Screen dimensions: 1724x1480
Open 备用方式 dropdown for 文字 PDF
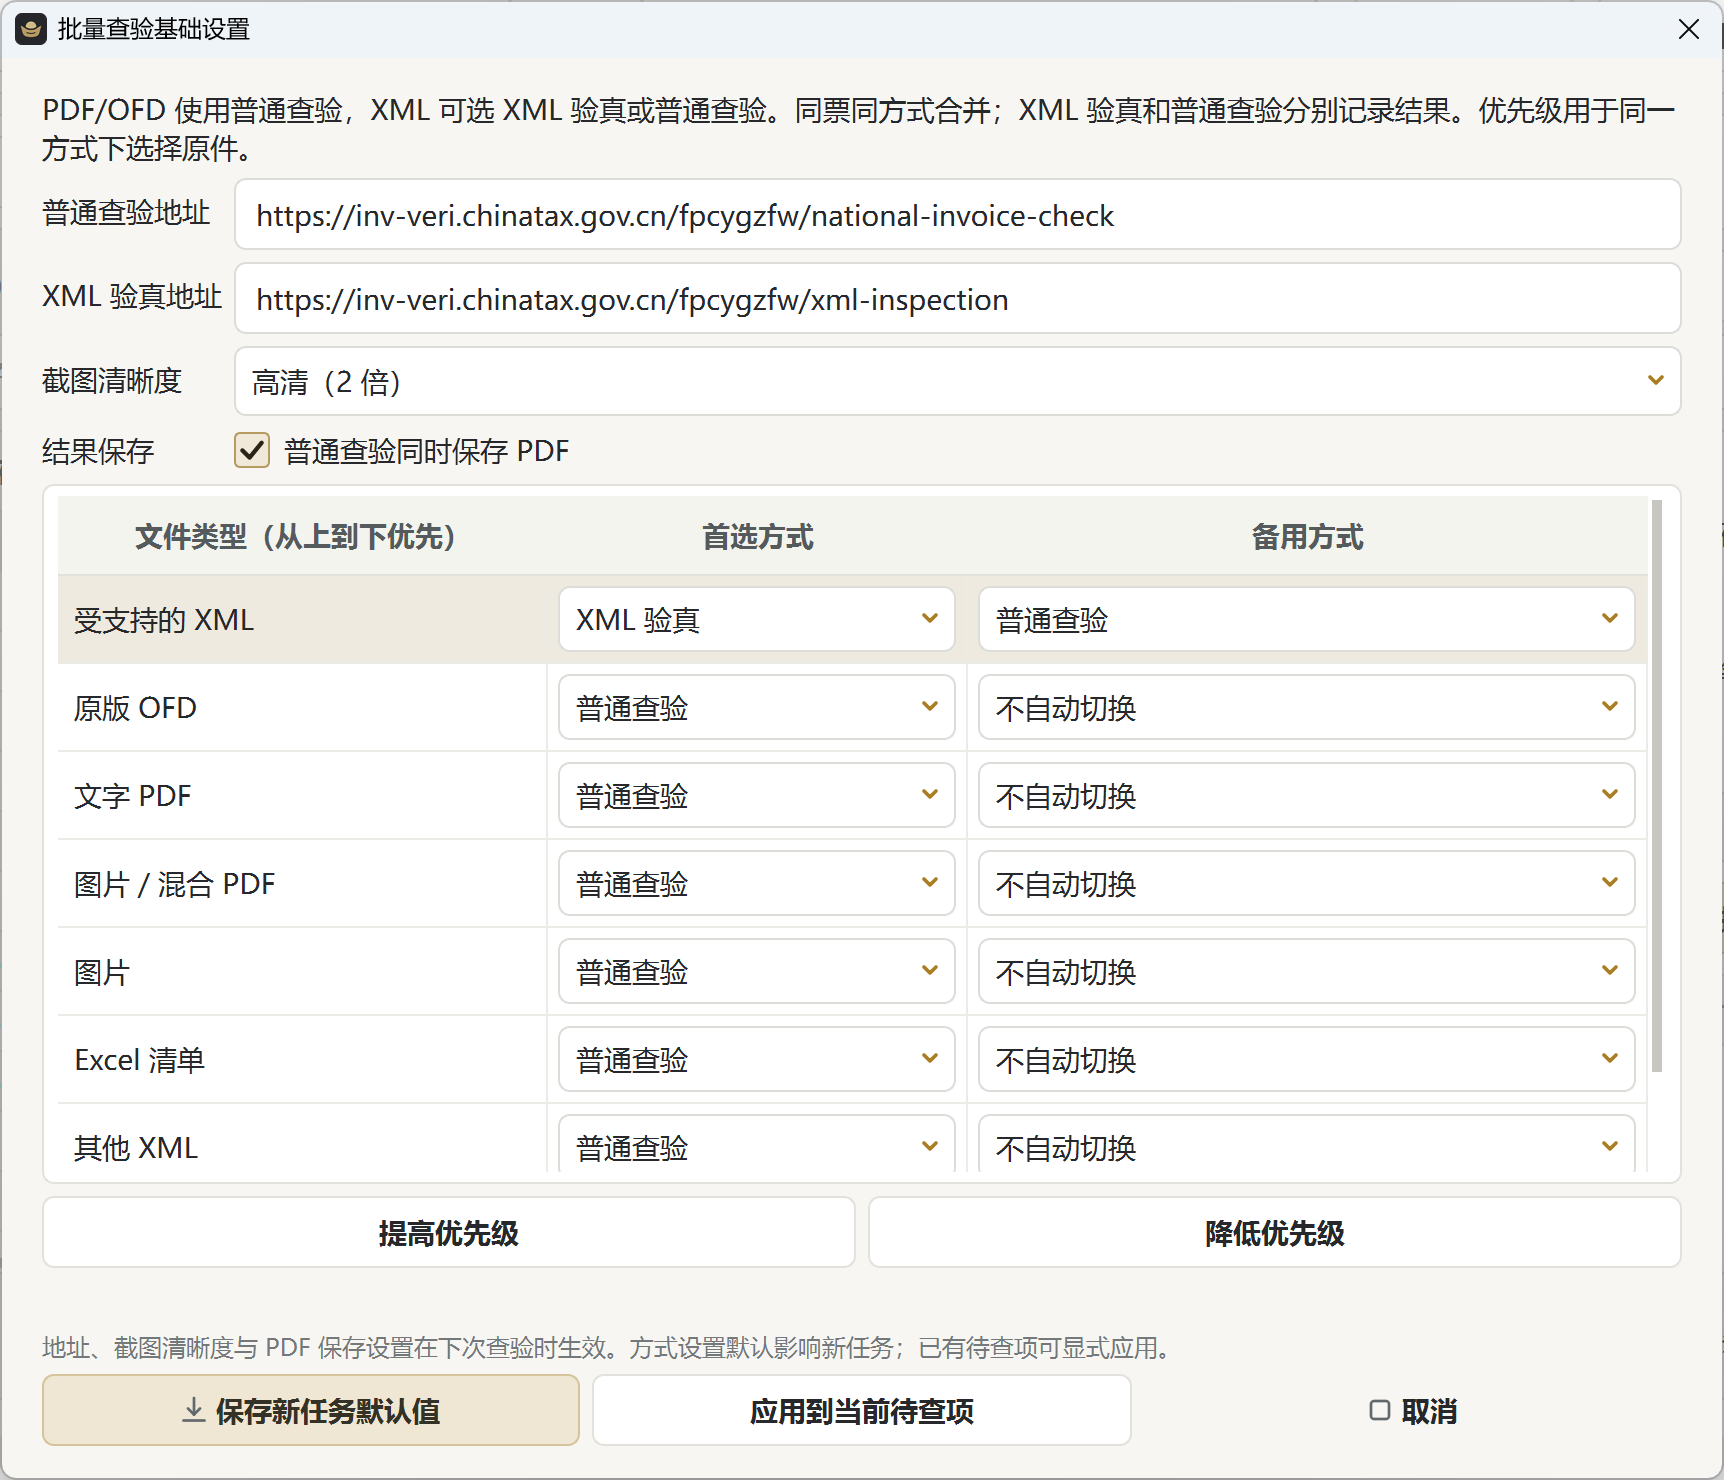pos(1306,795)
